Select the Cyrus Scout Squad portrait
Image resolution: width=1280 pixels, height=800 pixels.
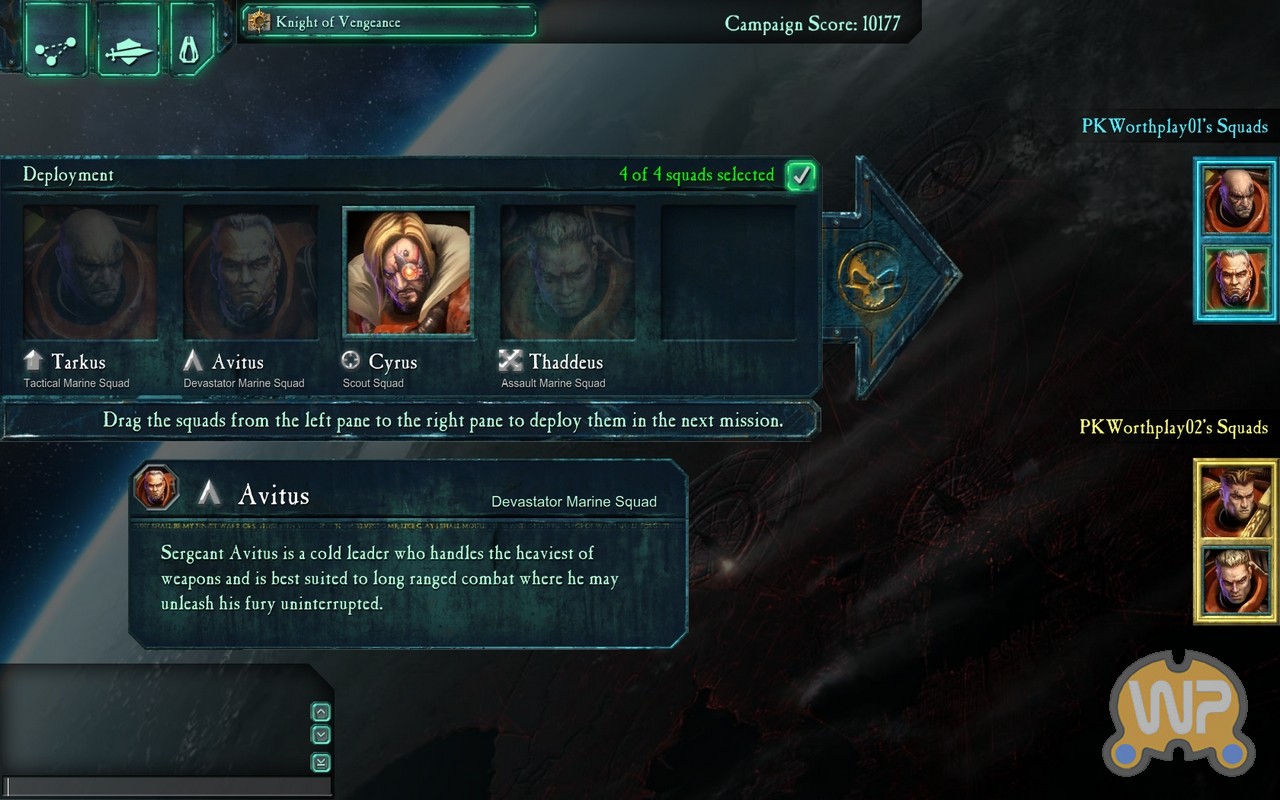408,272
